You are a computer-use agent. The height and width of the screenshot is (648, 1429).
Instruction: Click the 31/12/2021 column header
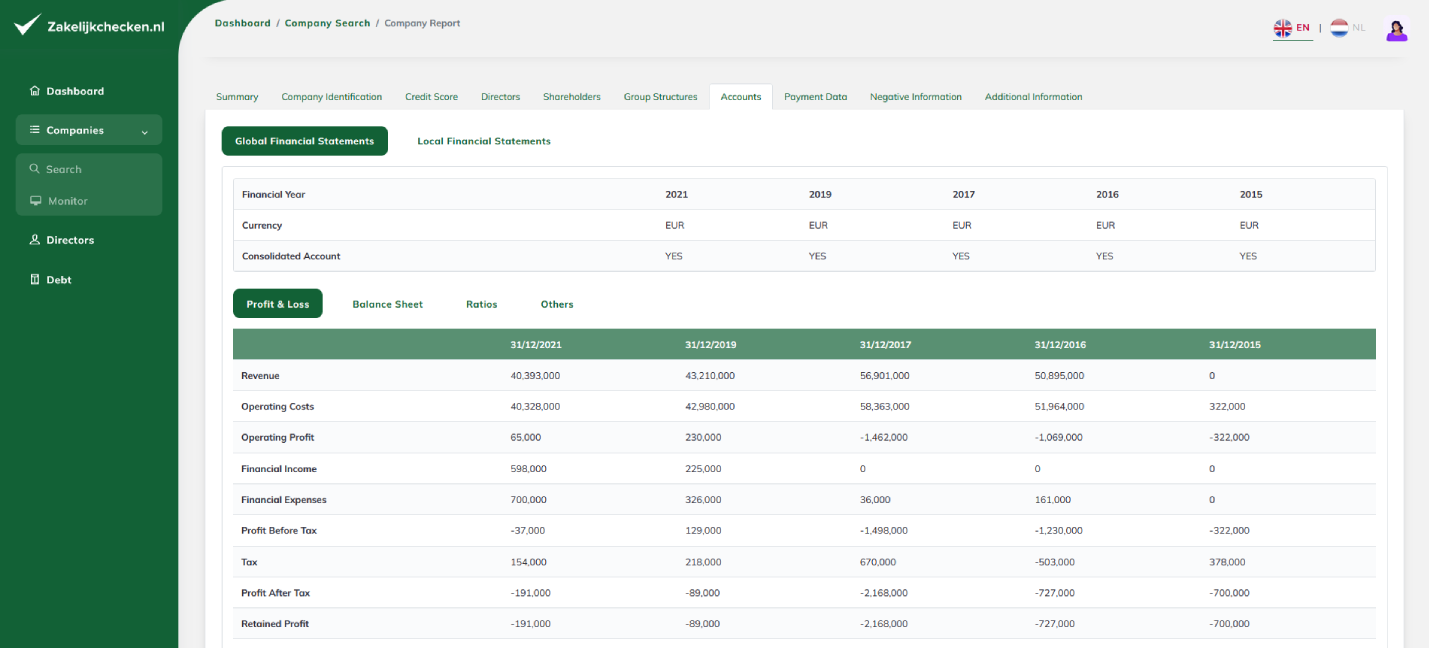point(536,345)
